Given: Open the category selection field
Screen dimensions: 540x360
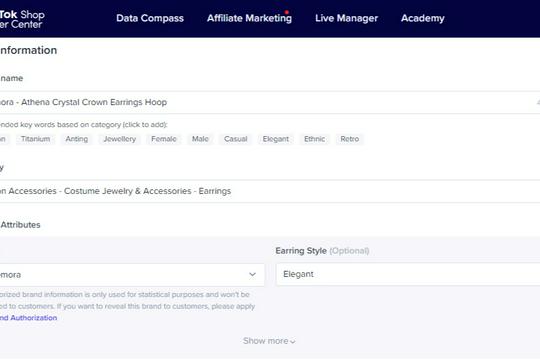Looking at the screenshot, I should tap(270, 191).
